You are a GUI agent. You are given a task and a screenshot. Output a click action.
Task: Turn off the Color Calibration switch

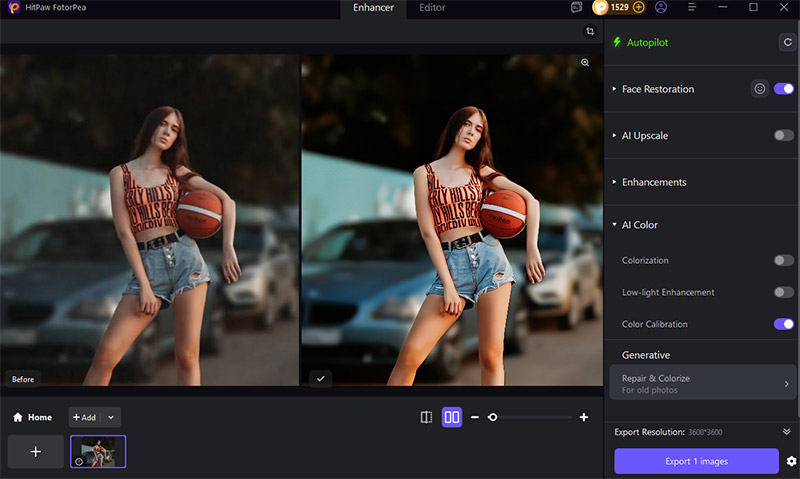[784, 324]
